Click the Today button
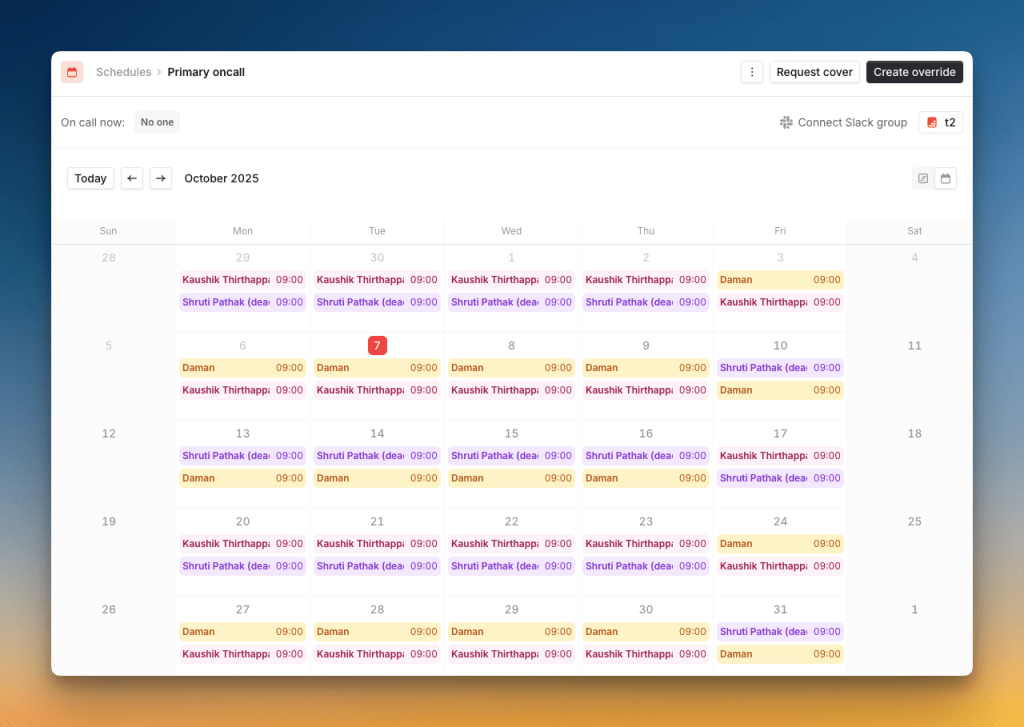 tap(90, 178)
